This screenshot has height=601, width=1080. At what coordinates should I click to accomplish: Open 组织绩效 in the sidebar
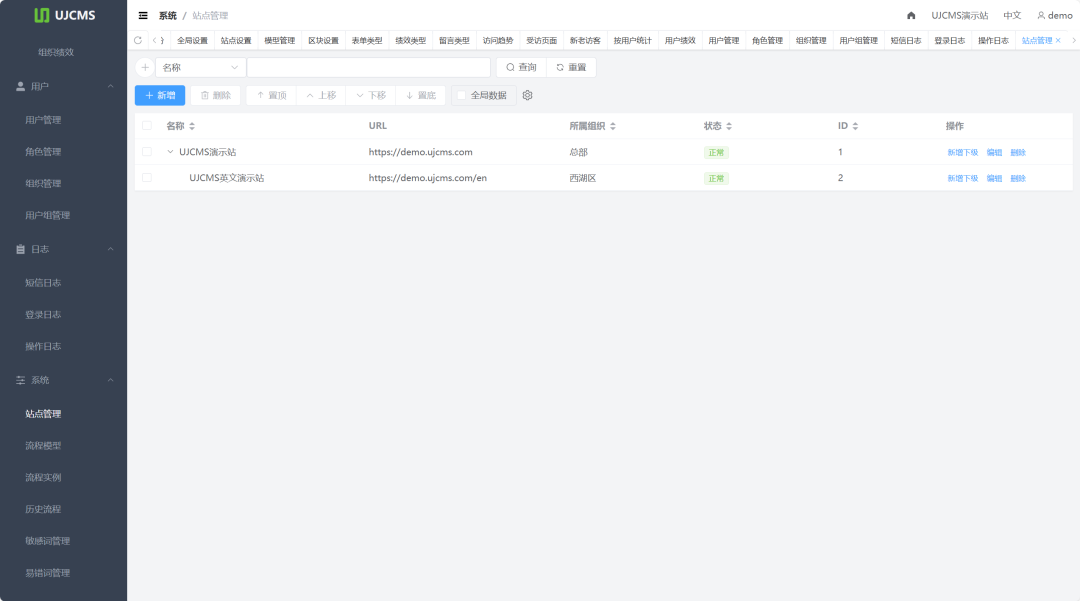click(x=56, y=52)
